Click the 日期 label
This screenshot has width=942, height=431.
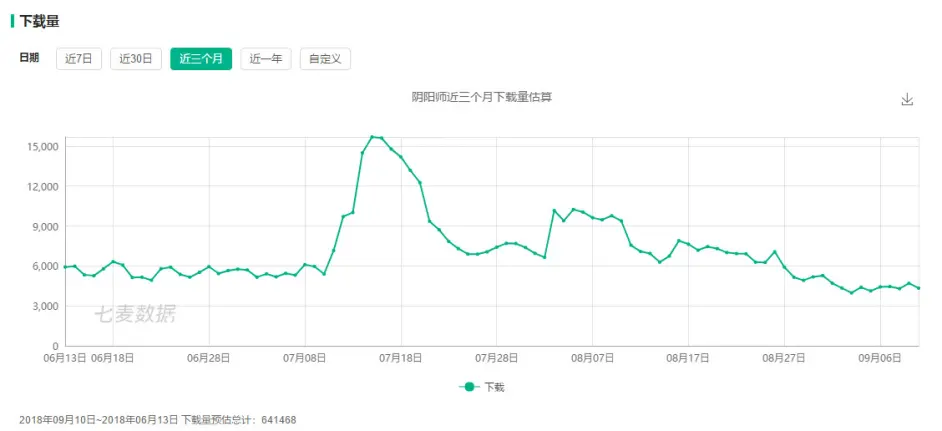(x=29, y=58)
